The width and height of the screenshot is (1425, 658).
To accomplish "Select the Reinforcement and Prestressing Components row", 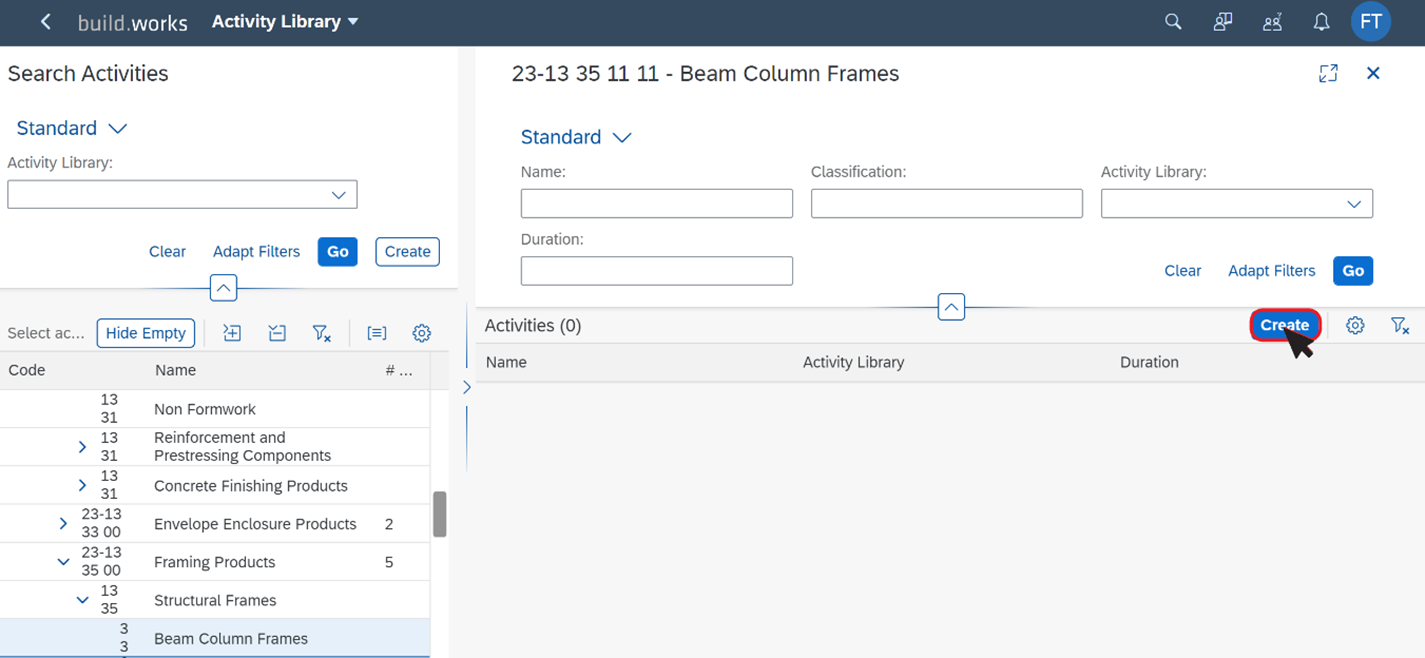I will click(215, 447).
